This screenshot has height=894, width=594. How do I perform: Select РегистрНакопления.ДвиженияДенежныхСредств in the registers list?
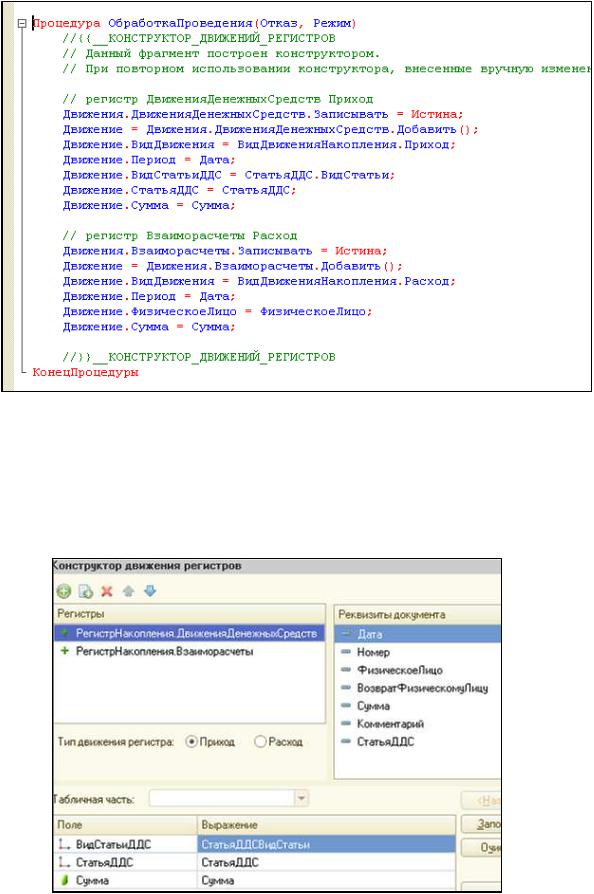pyautogui.click(x=190, y=633)
